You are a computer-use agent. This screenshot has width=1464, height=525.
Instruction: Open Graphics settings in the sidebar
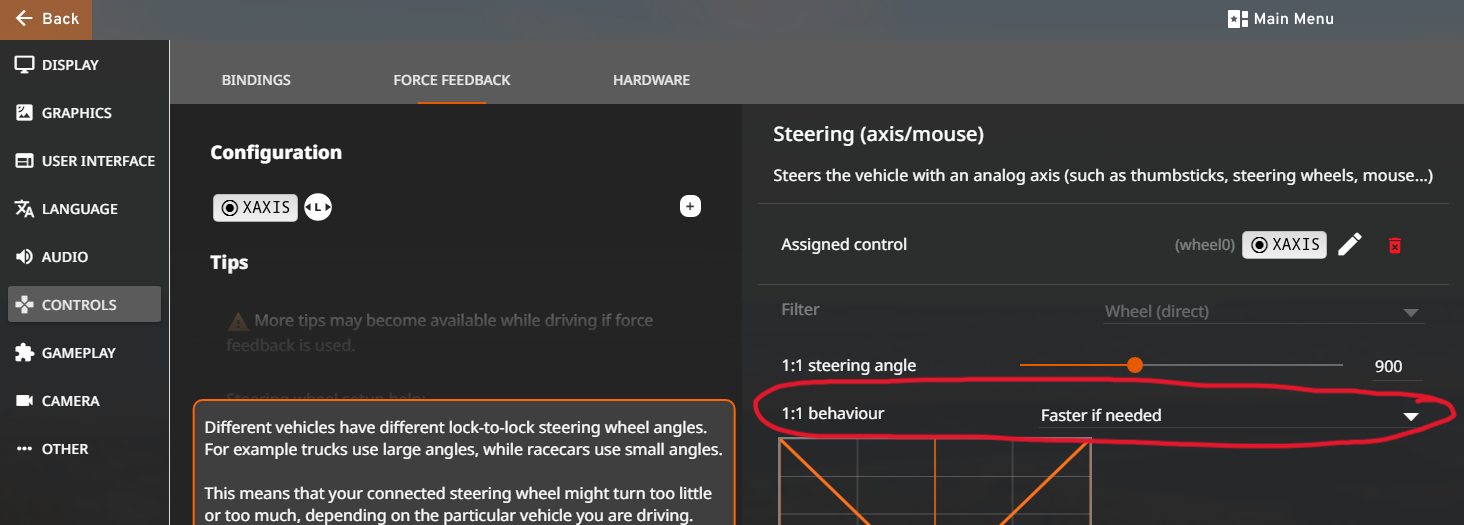(76, 113)
